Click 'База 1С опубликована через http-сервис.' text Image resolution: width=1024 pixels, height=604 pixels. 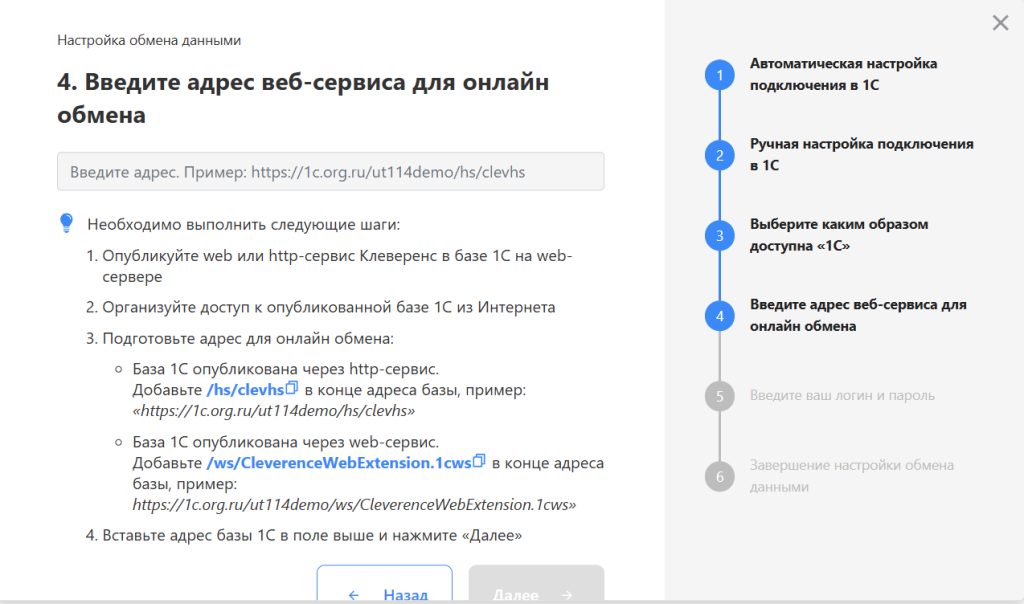coord(285,369)
